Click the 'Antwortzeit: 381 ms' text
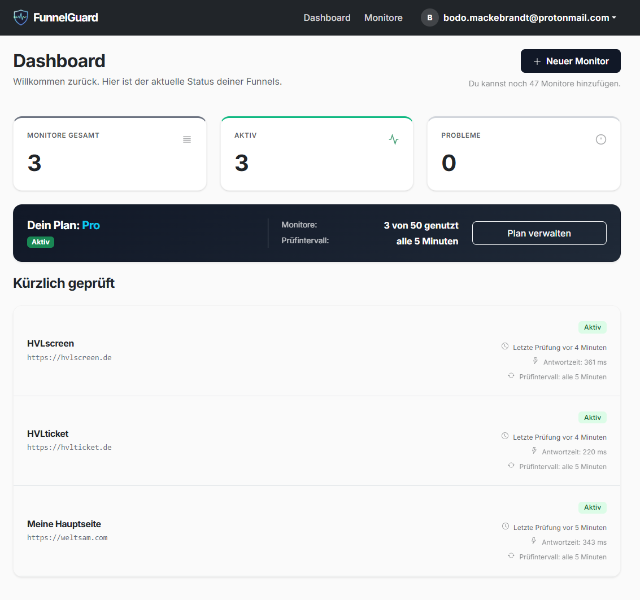640x600 pixels. 575,362
